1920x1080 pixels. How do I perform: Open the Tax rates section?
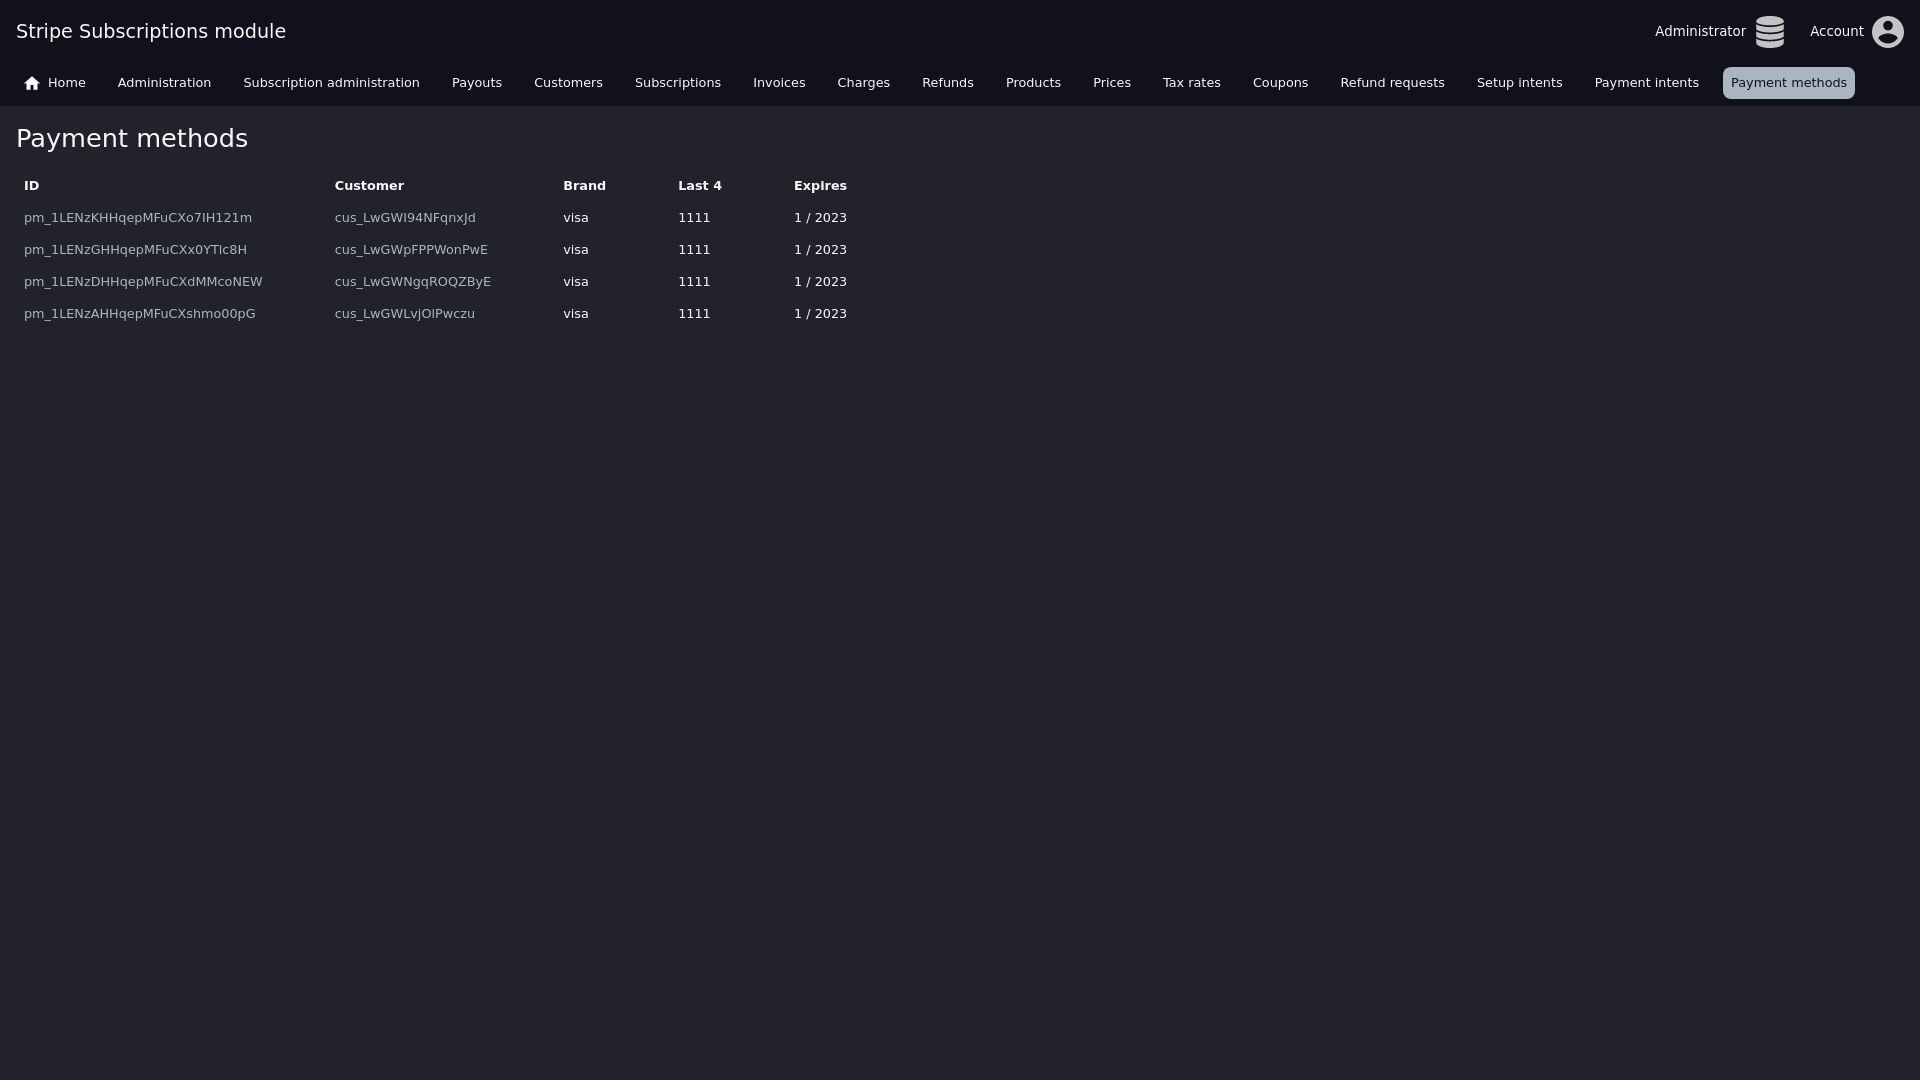(x=1191, y=83)
